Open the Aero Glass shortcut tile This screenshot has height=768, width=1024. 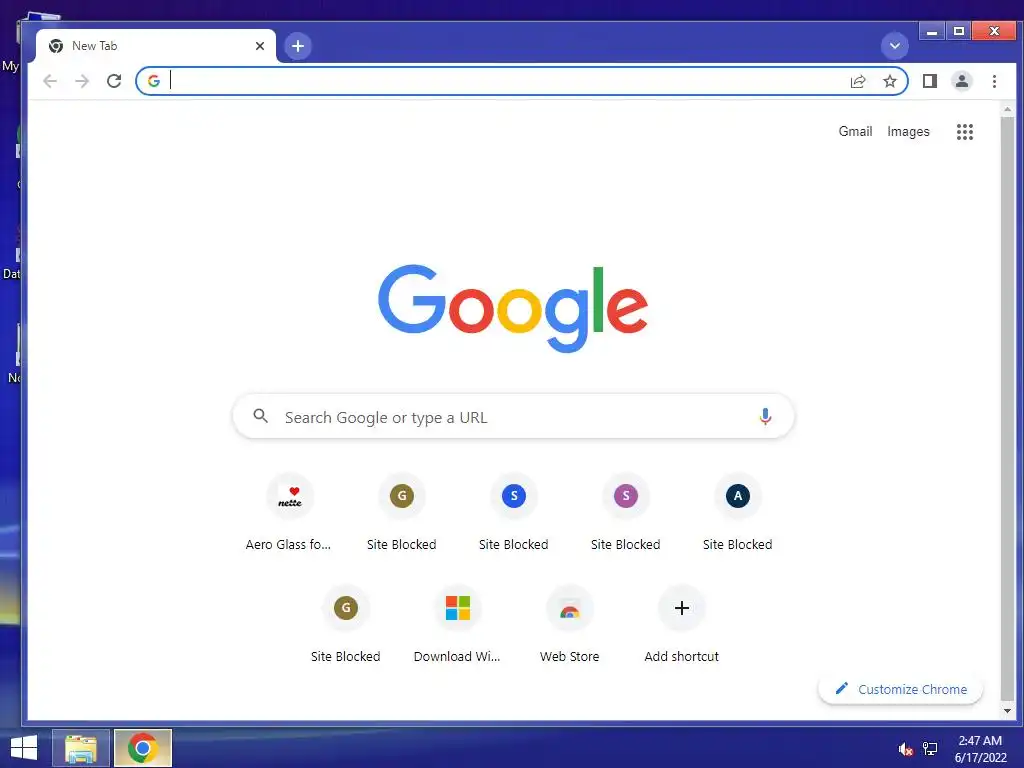point(289,513)
